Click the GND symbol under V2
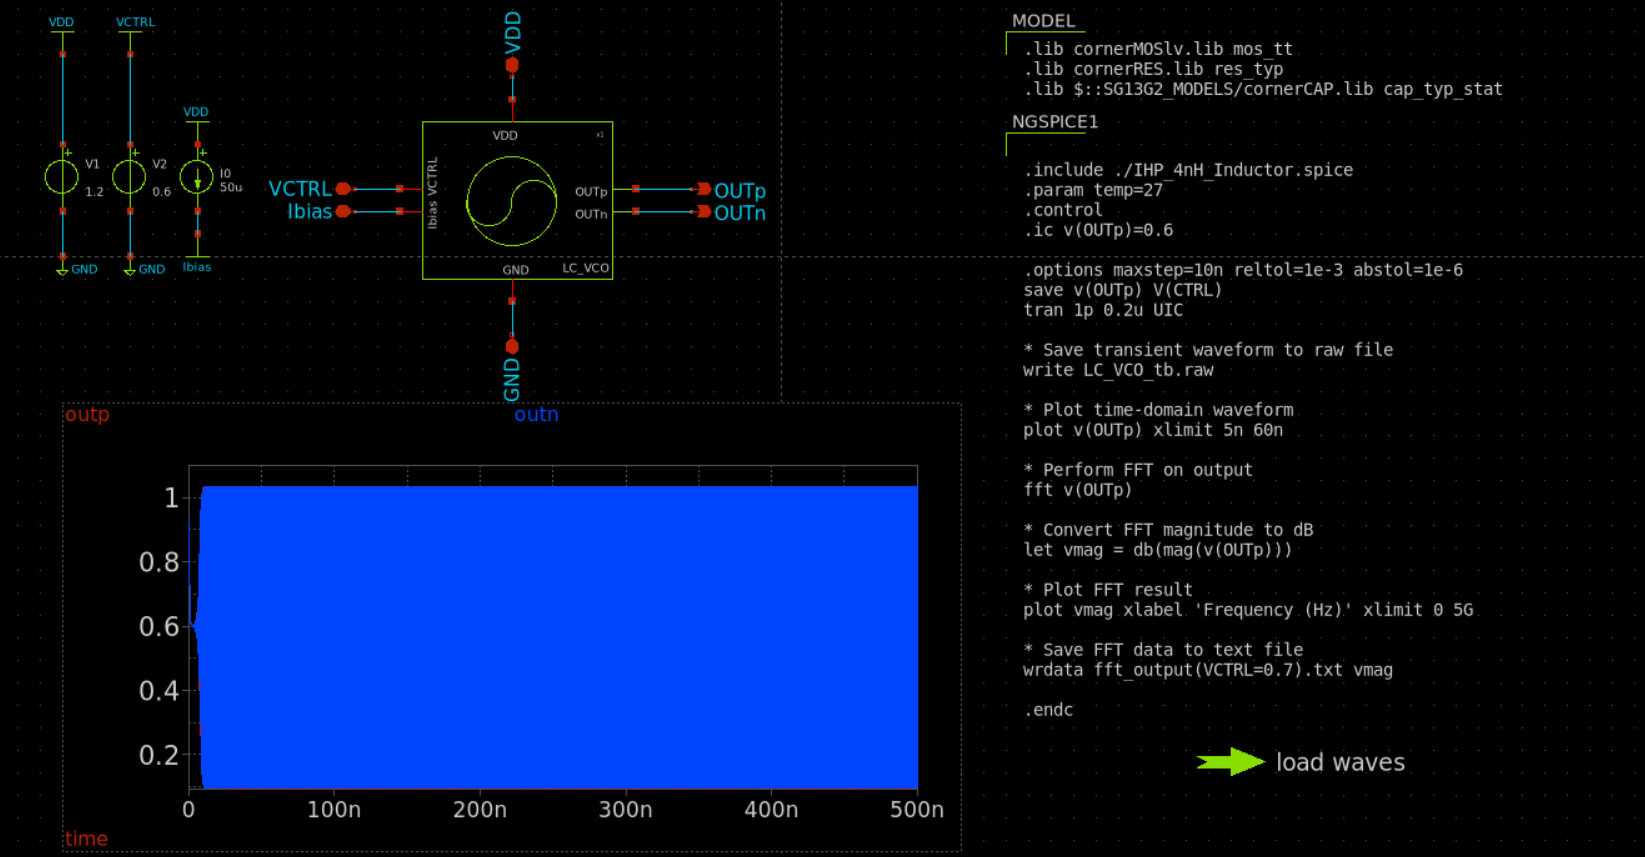The width and height of the screenshot is (1645, 857). click(x=129, y=269)
